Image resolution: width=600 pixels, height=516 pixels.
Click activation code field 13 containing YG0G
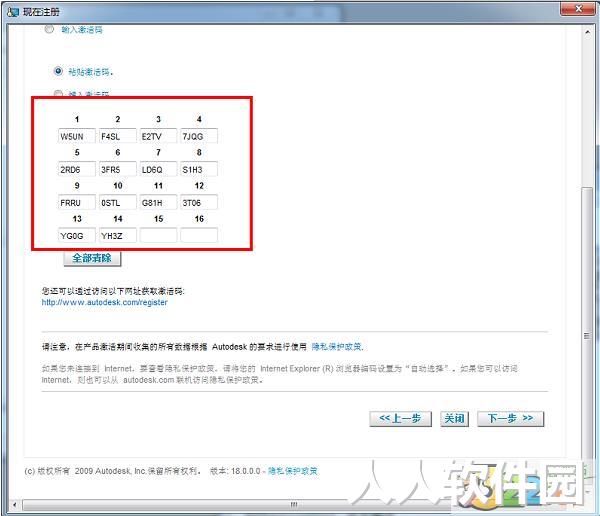coord(77,235)
